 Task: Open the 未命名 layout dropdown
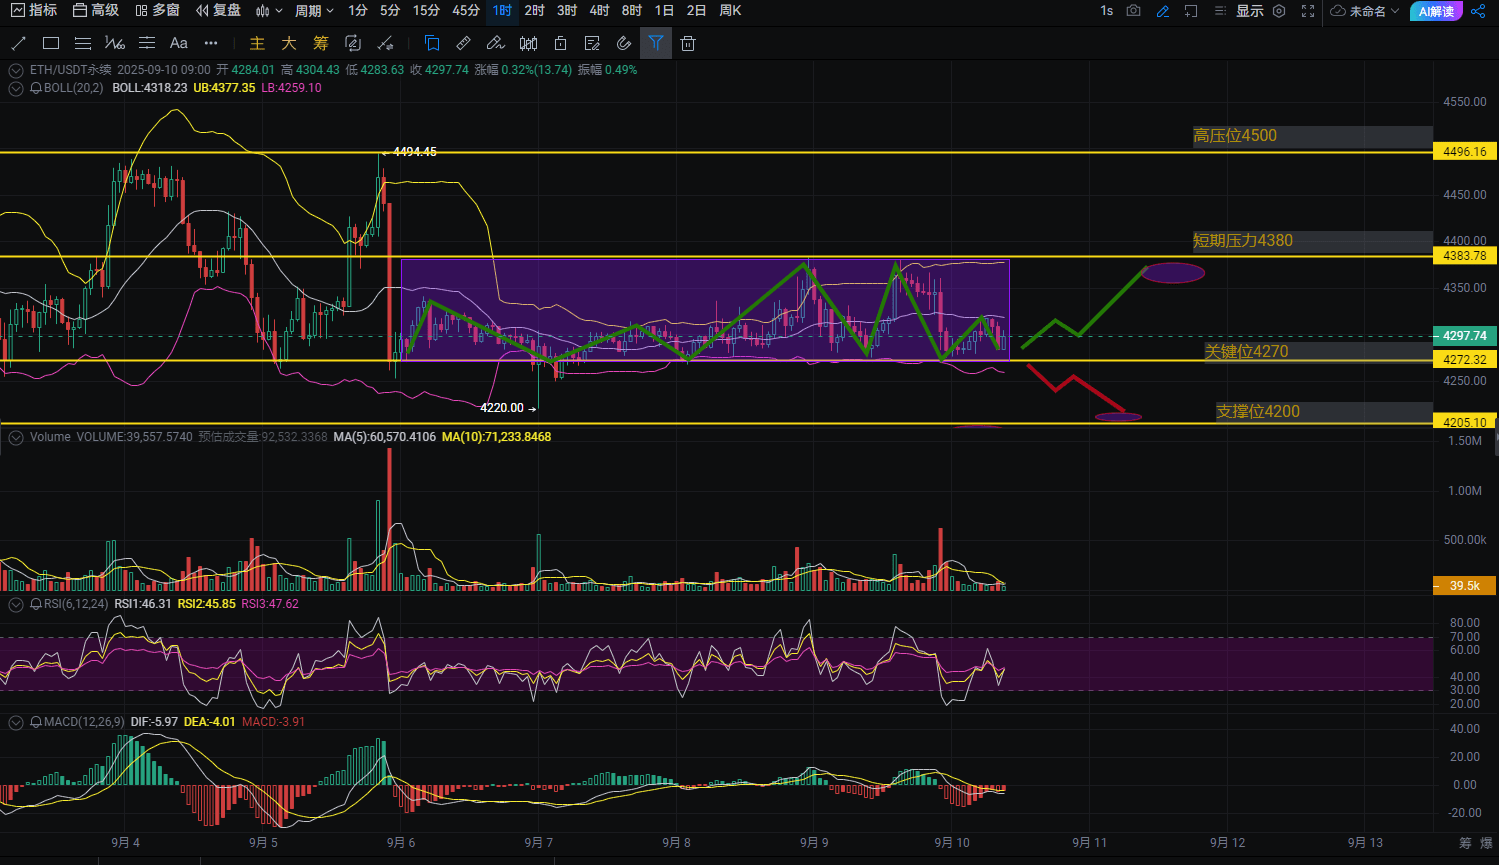tap(1366, 11)
